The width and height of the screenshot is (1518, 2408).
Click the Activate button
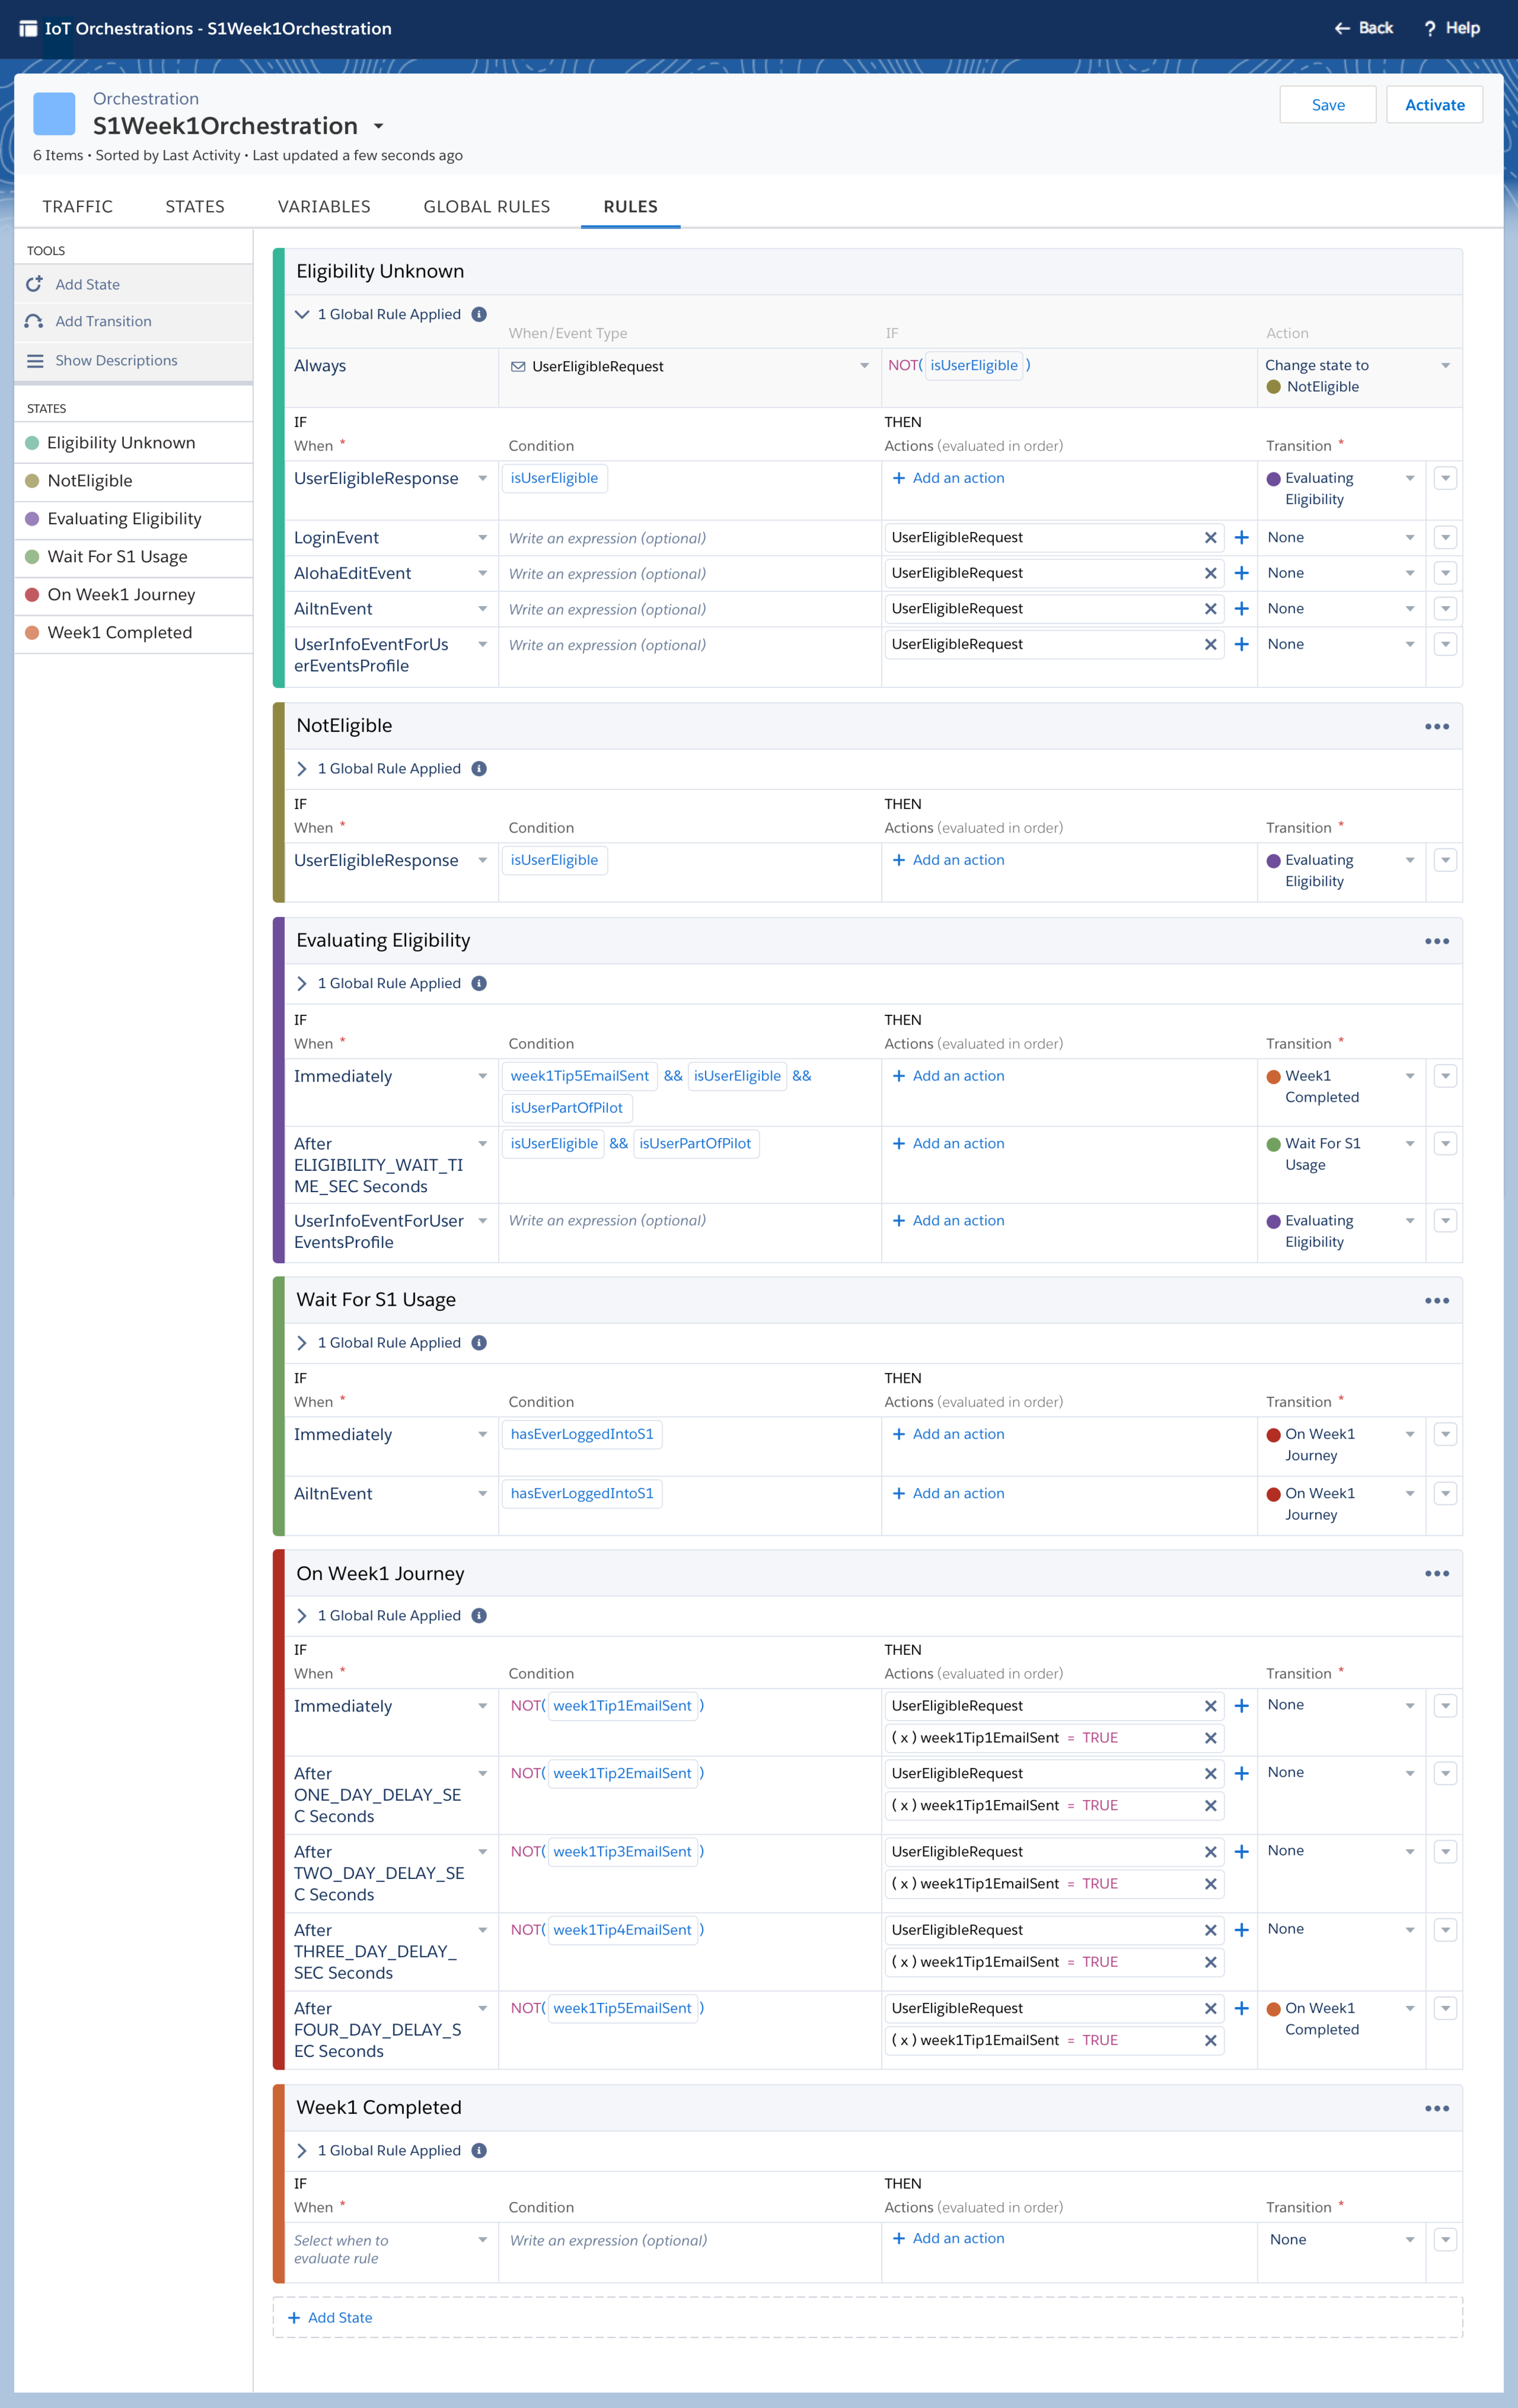click(1434, 105)
